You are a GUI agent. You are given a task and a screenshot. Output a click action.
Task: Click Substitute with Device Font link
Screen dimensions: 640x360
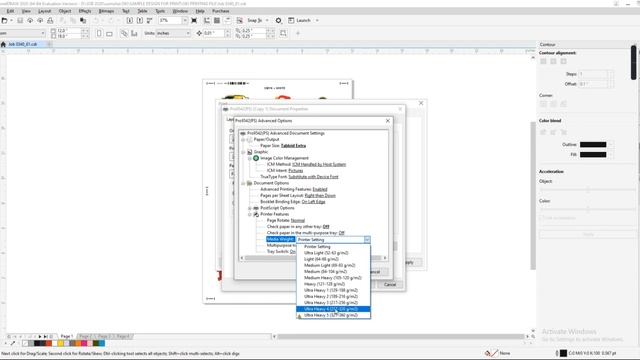[x=313, y=177]
